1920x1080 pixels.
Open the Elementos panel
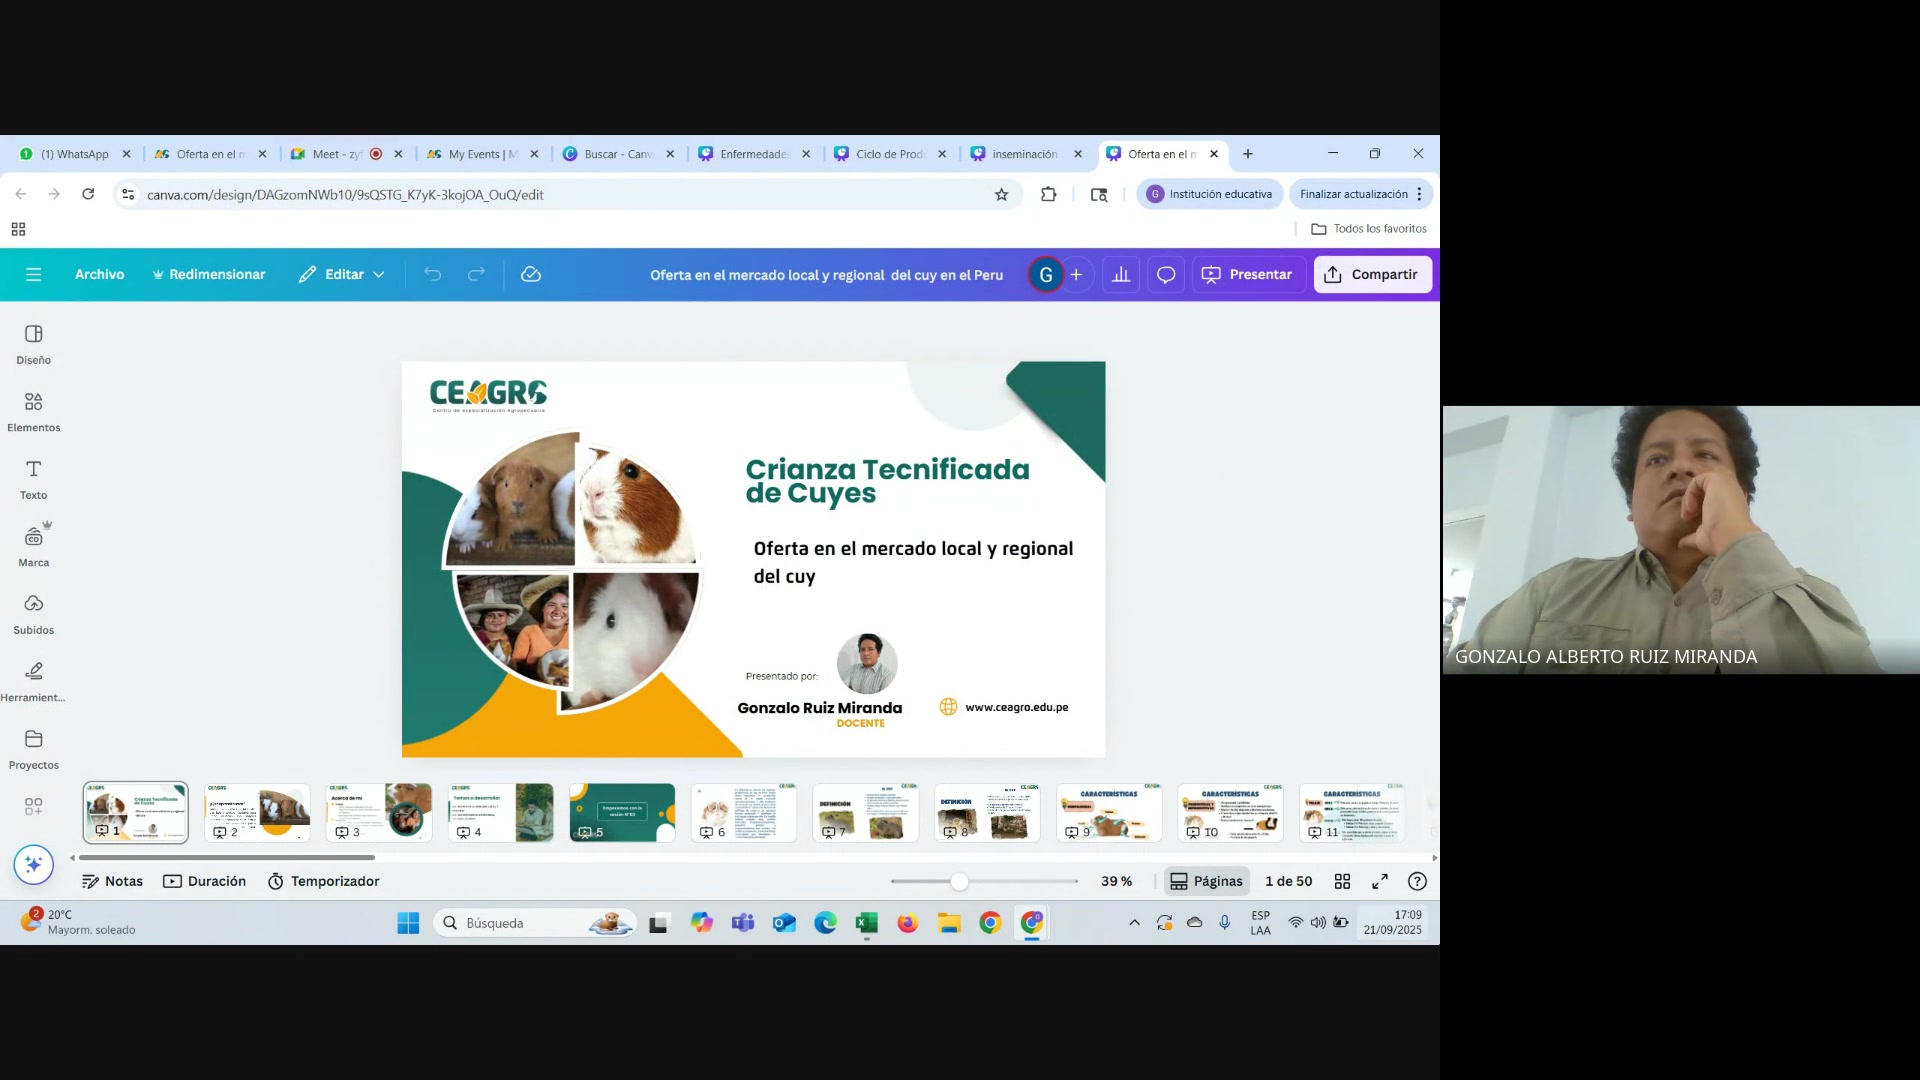coord(33,411)
